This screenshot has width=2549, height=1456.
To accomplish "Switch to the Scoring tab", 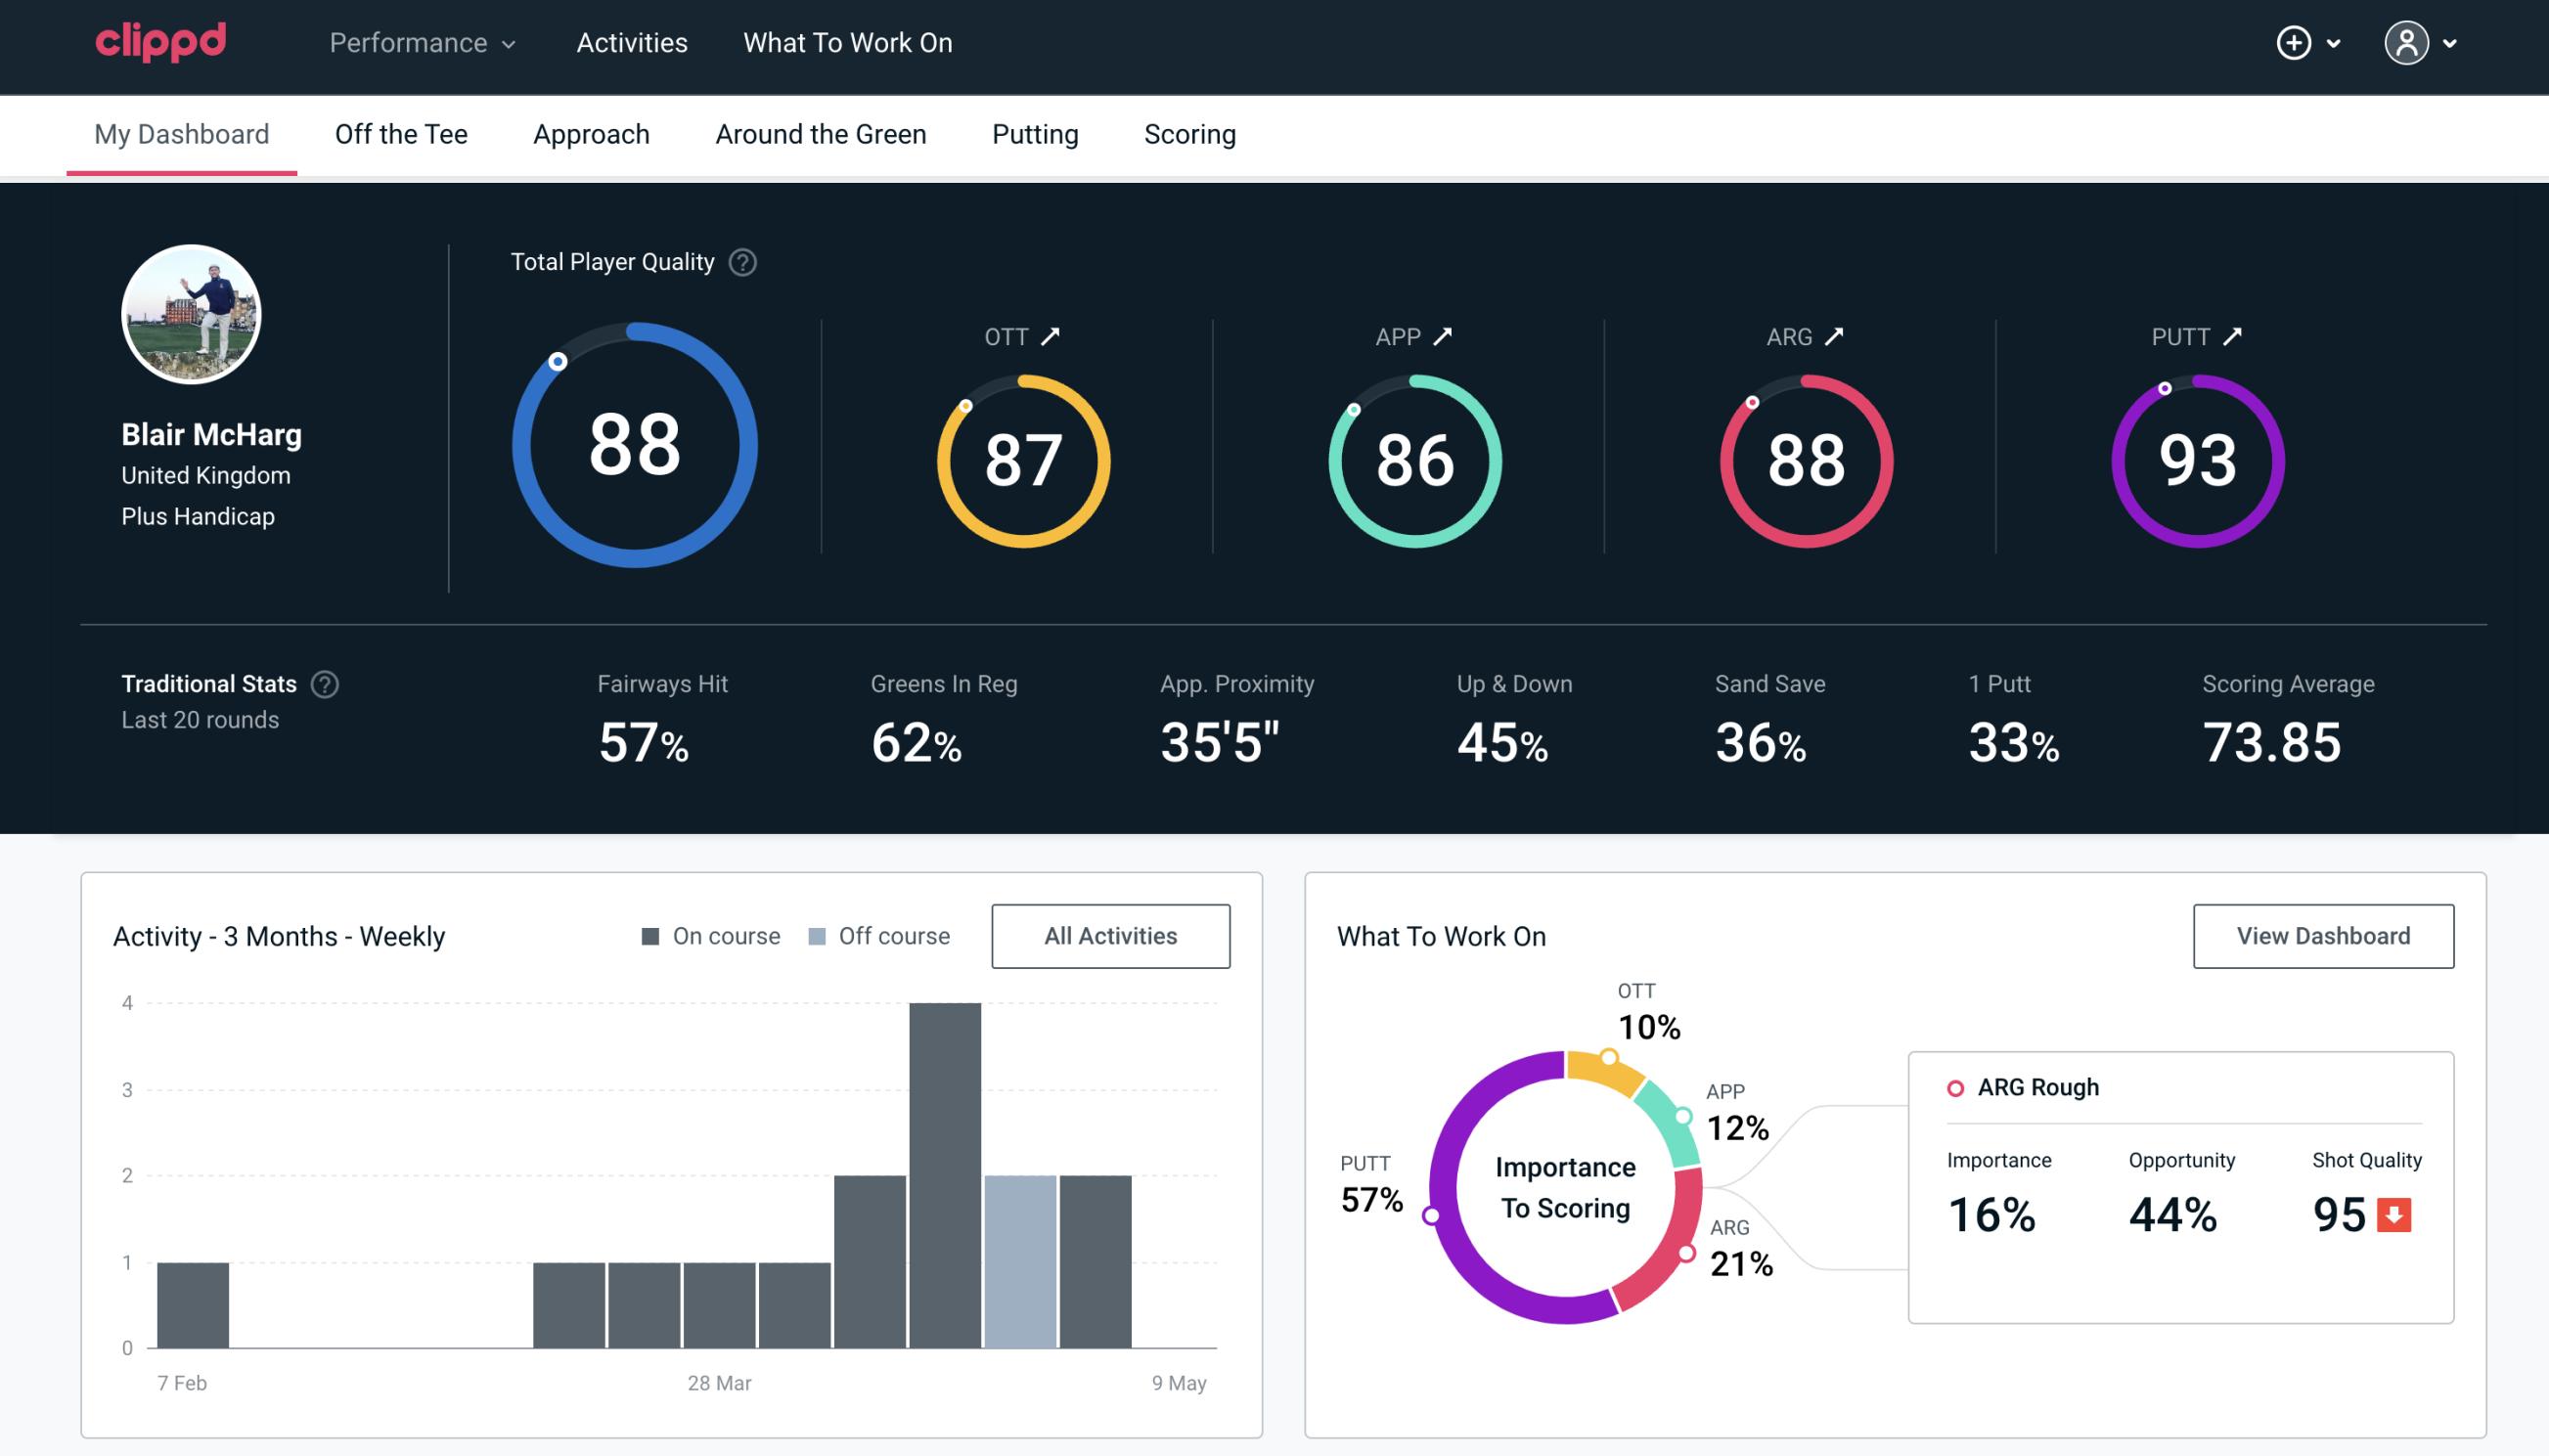I will click(1190, 133).
